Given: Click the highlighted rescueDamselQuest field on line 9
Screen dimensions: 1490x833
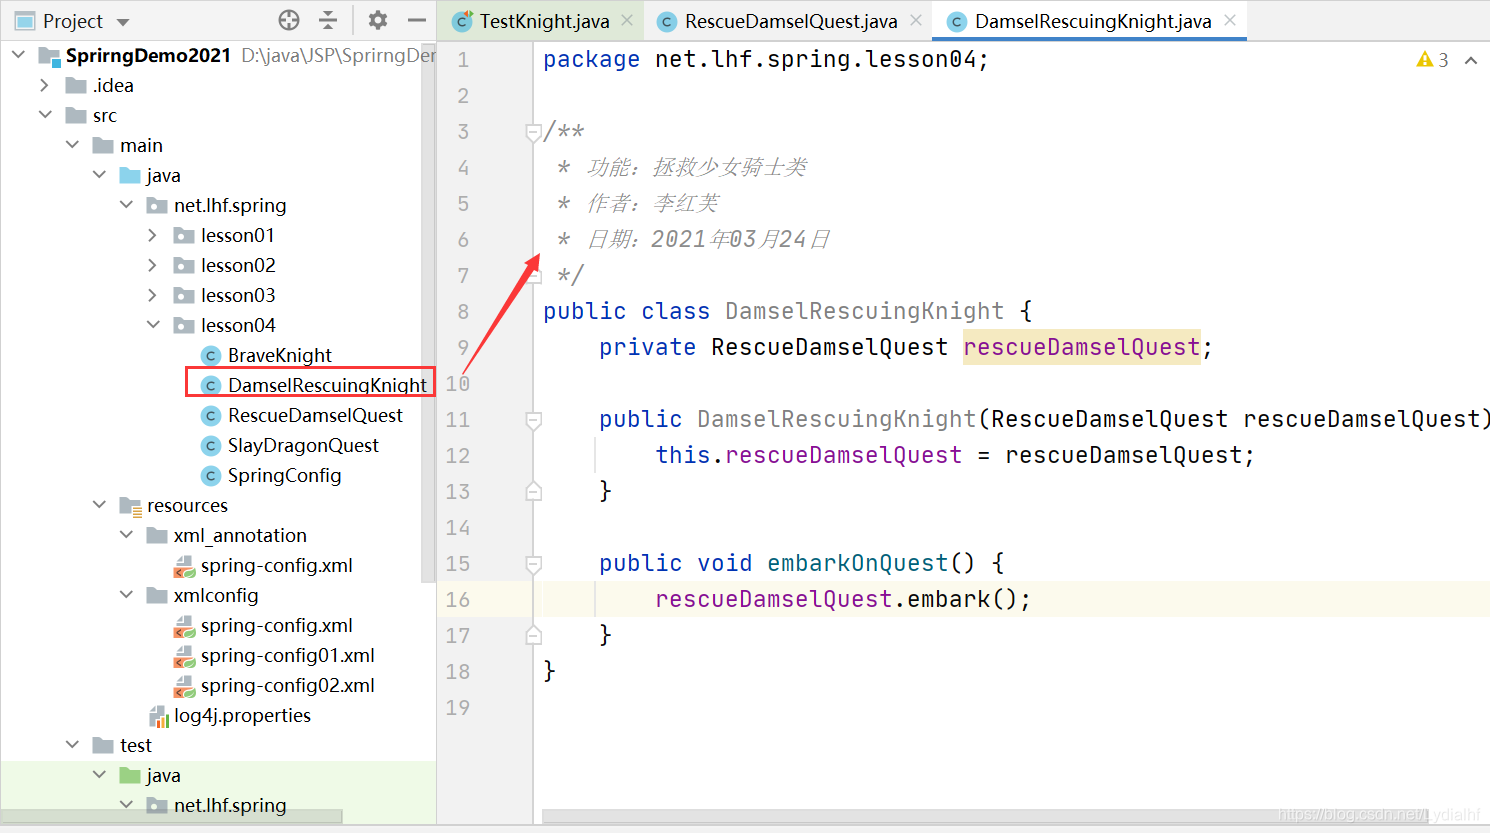Looking at the screenshot, I should click(x=1081, y=347).
